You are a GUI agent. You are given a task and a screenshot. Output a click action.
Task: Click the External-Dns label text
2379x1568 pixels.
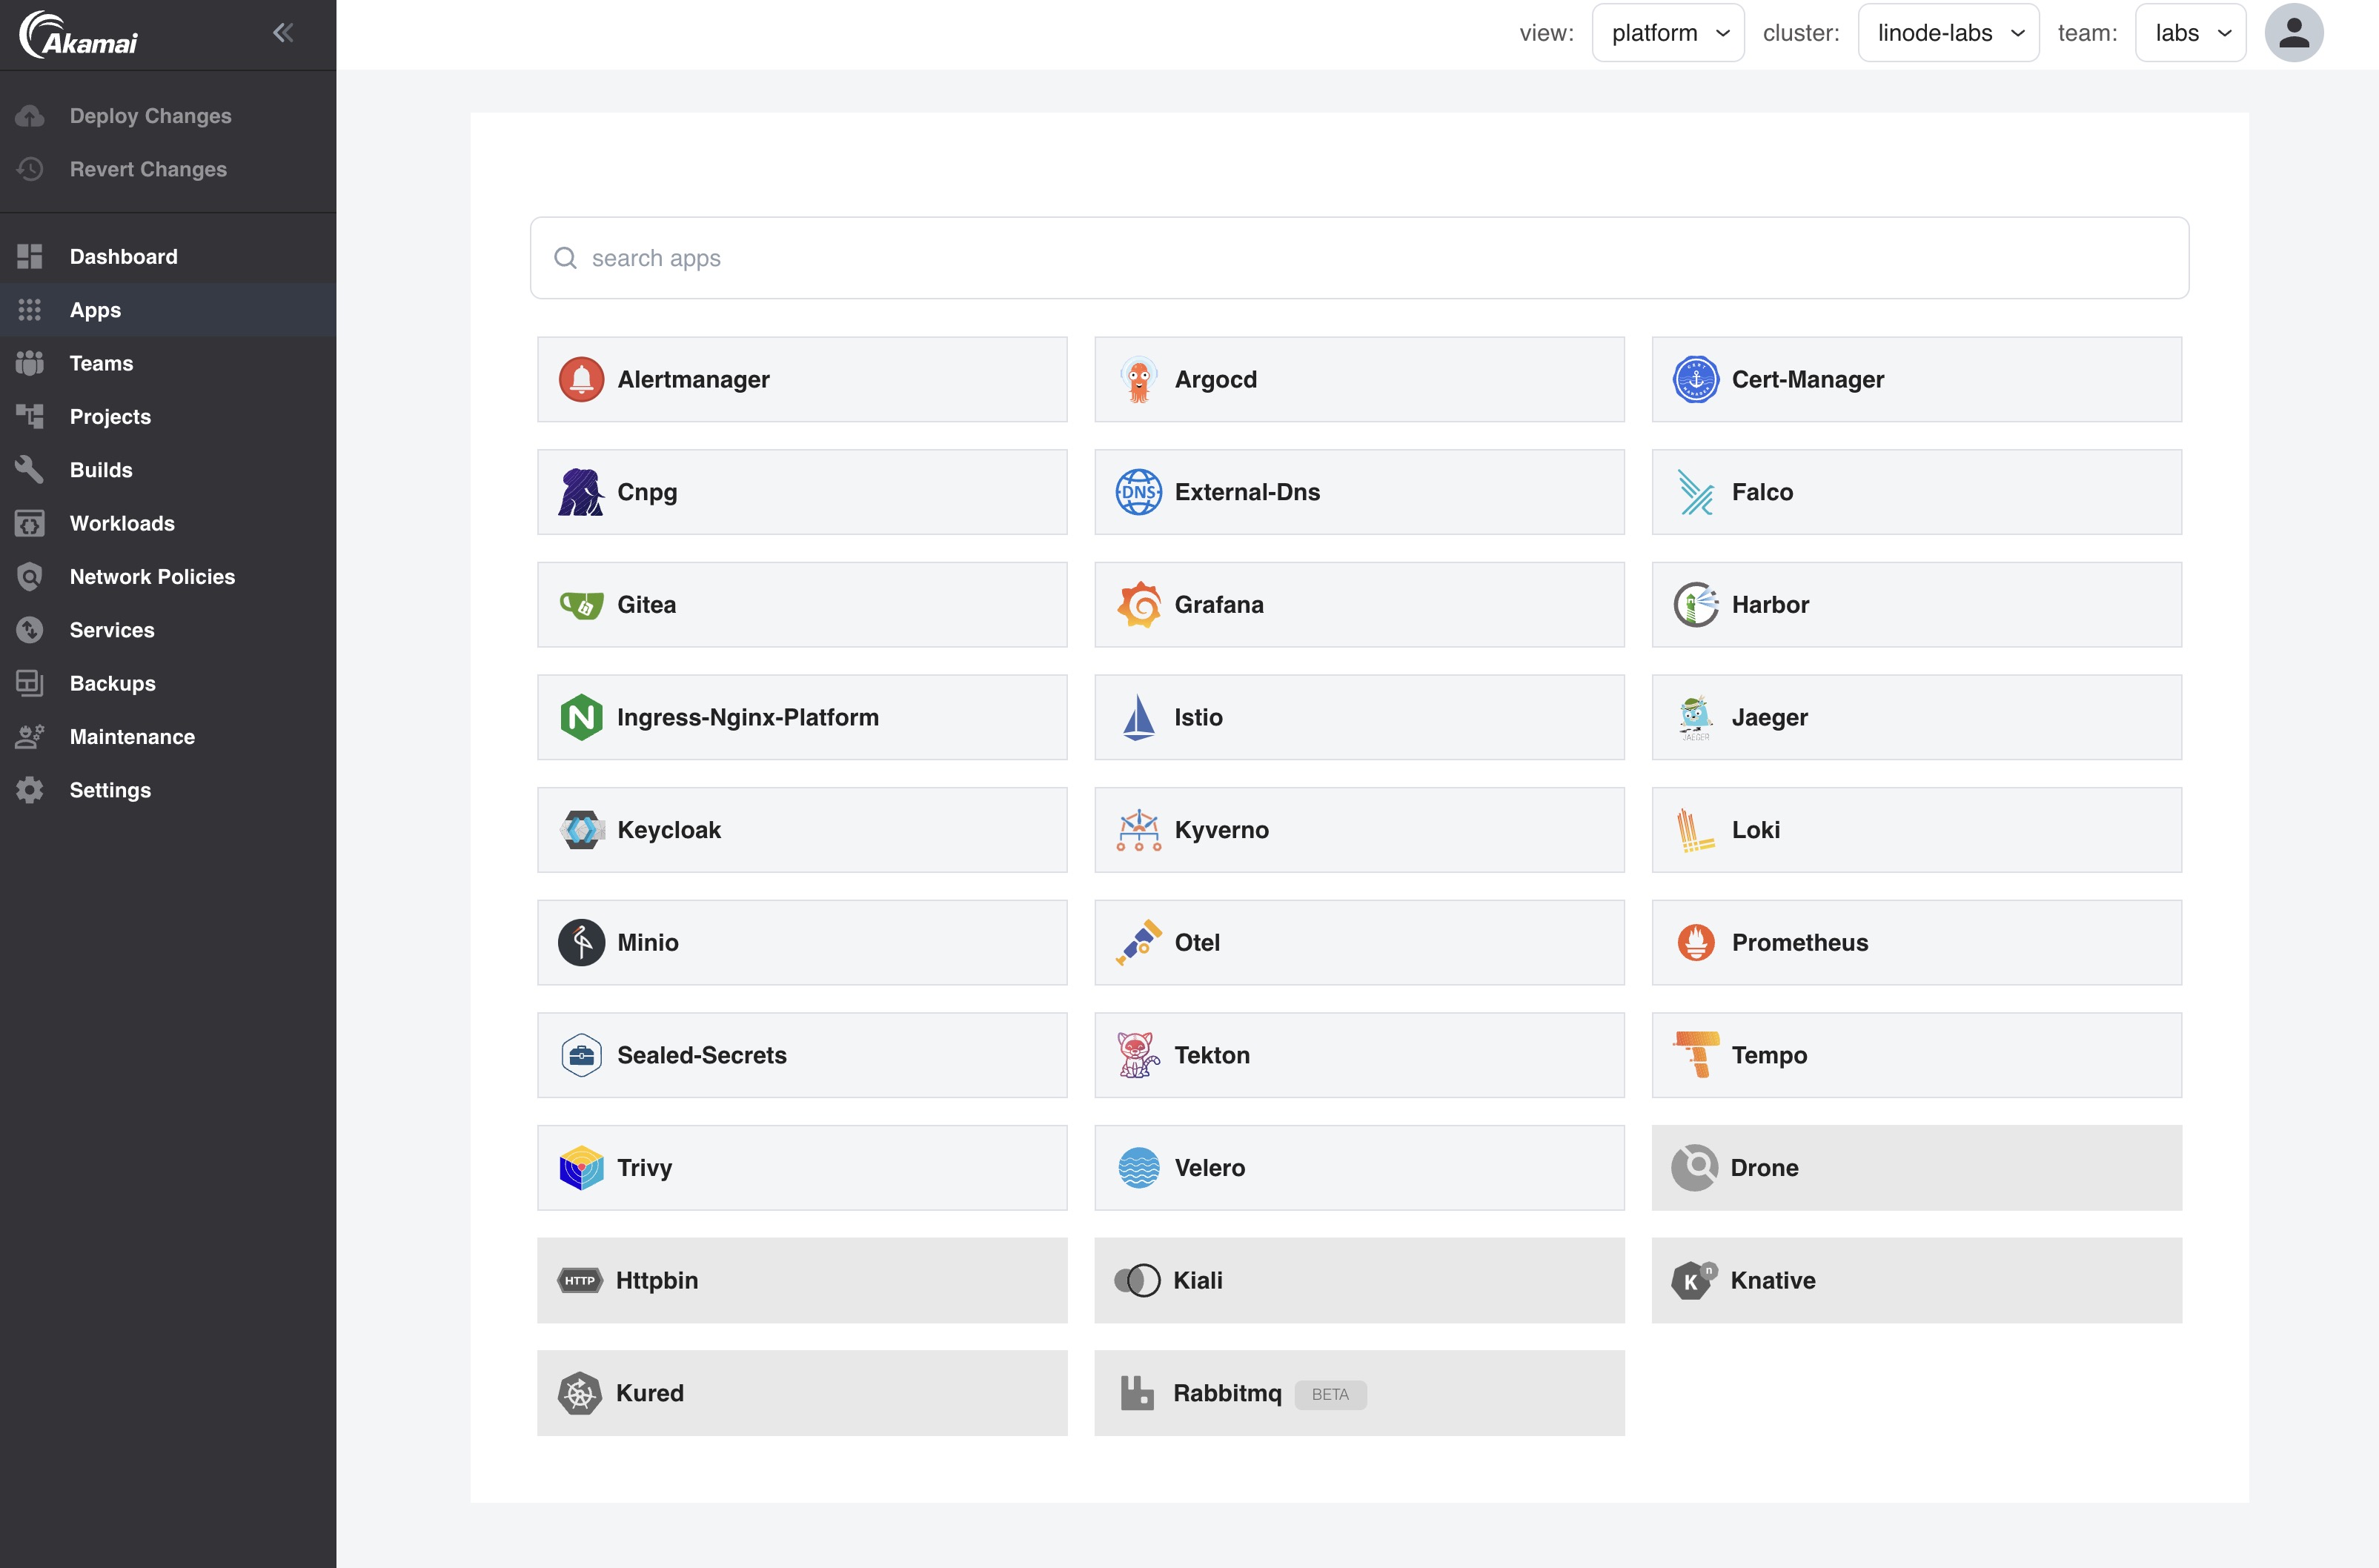1246,492
